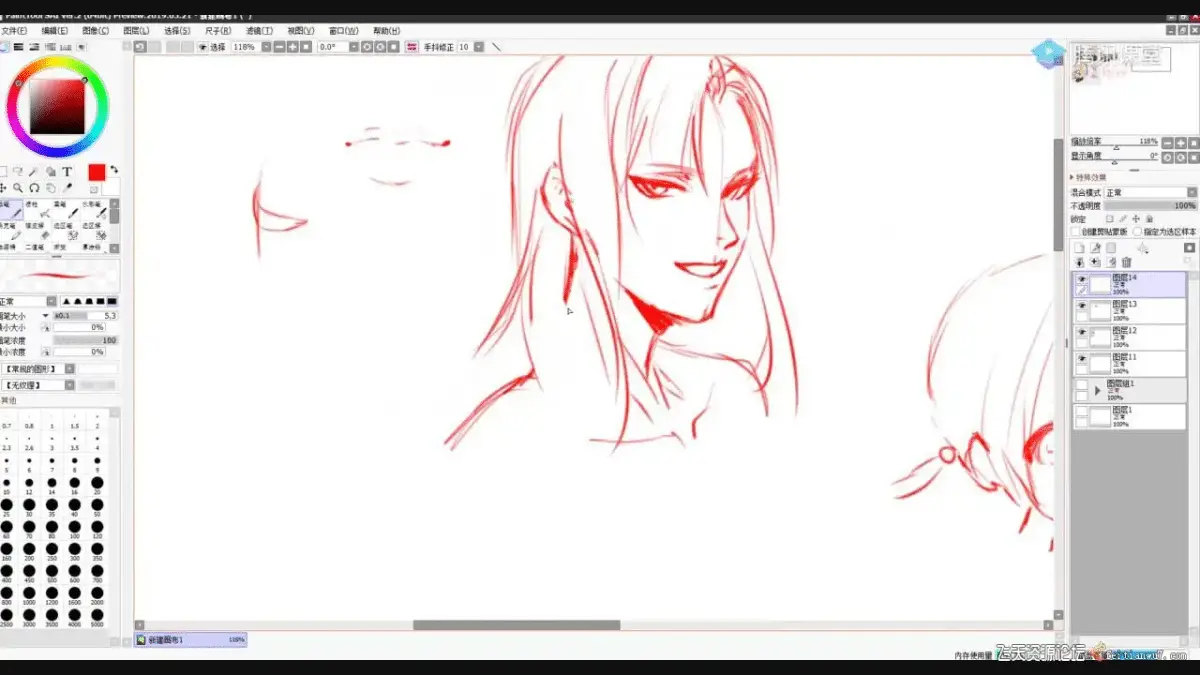Select the Lasso selection tool
Viewport: 1200px width, 675px height.
17,172
